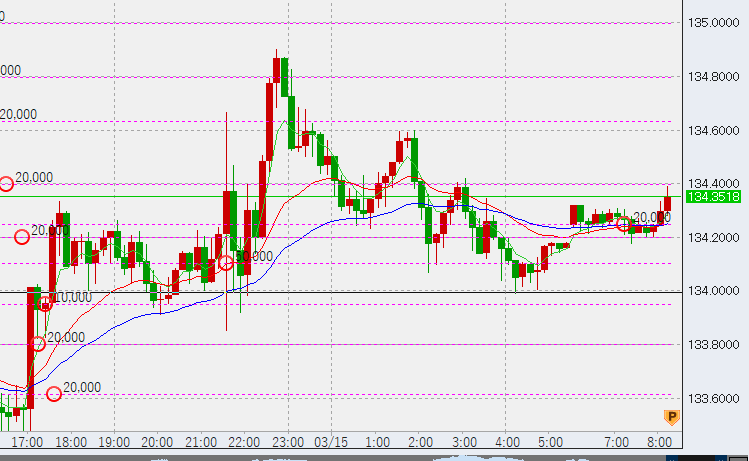Click the 10,000 order circle marker
The width and height of the screenshot is (749, 461).
(x=45, y=303)
